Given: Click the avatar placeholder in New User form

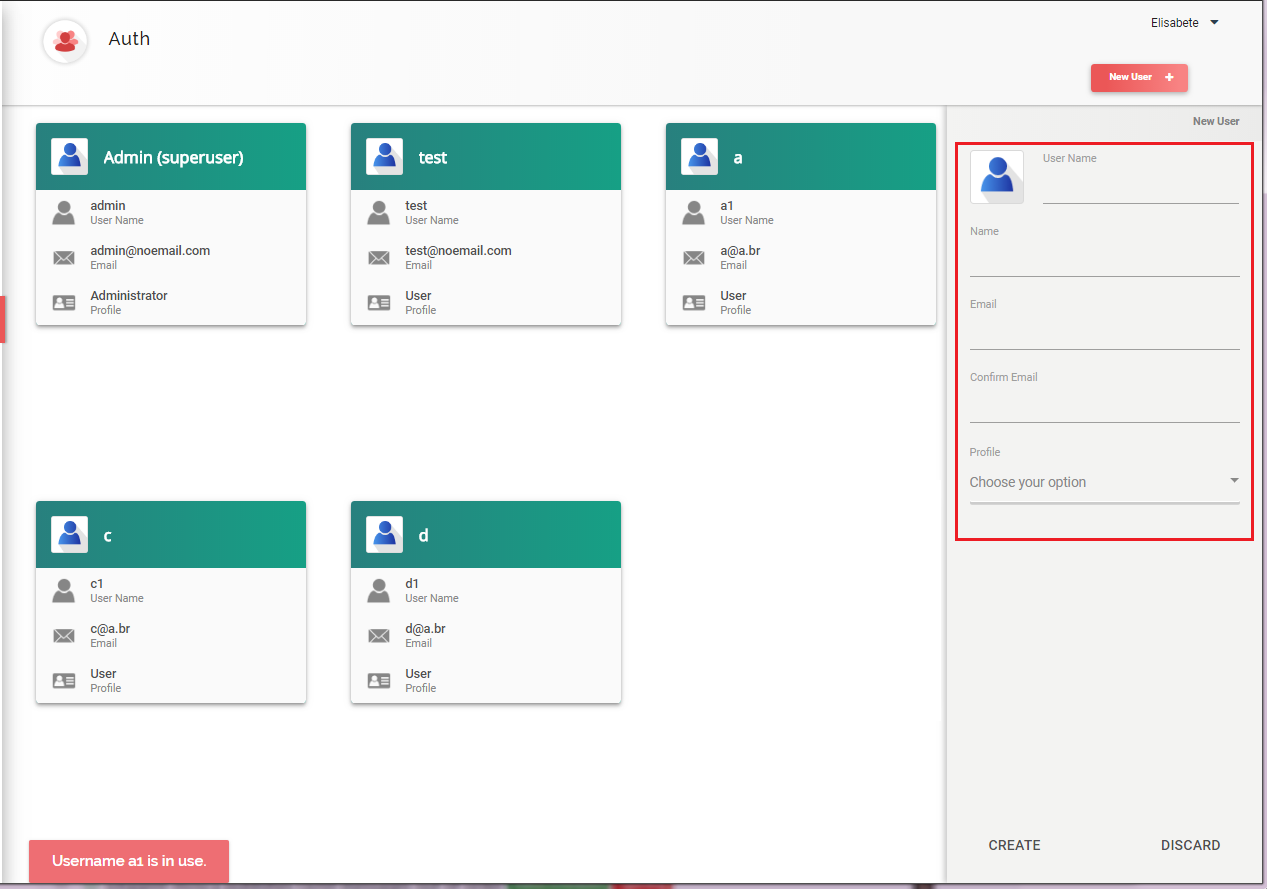Looking at the screenshot, I should 996,176.
